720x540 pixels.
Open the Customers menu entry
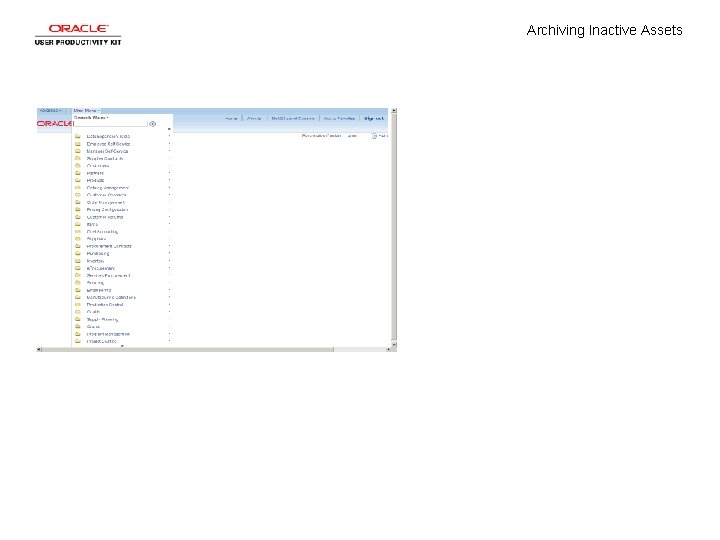[x=98, y=166]
